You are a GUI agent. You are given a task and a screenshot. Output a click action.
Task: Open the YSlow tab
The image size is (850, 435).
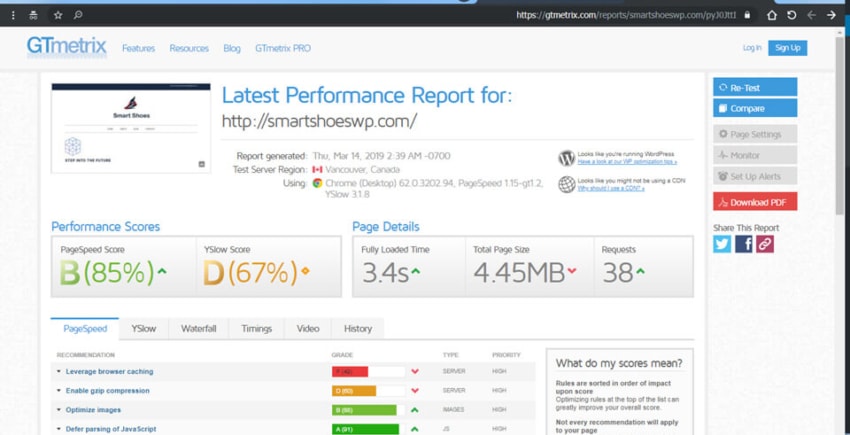[144, 329]
